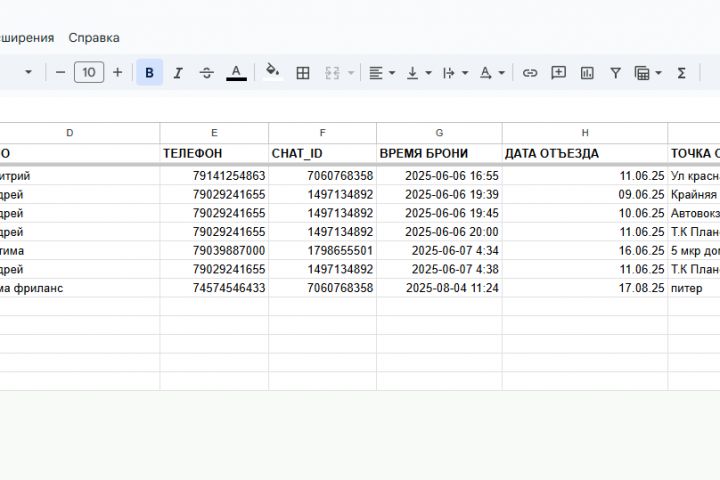The width and height of the screenshot is (720, 480).
Task: Select booking time 2025-06-07 4:34
Action: pos(439,250)
